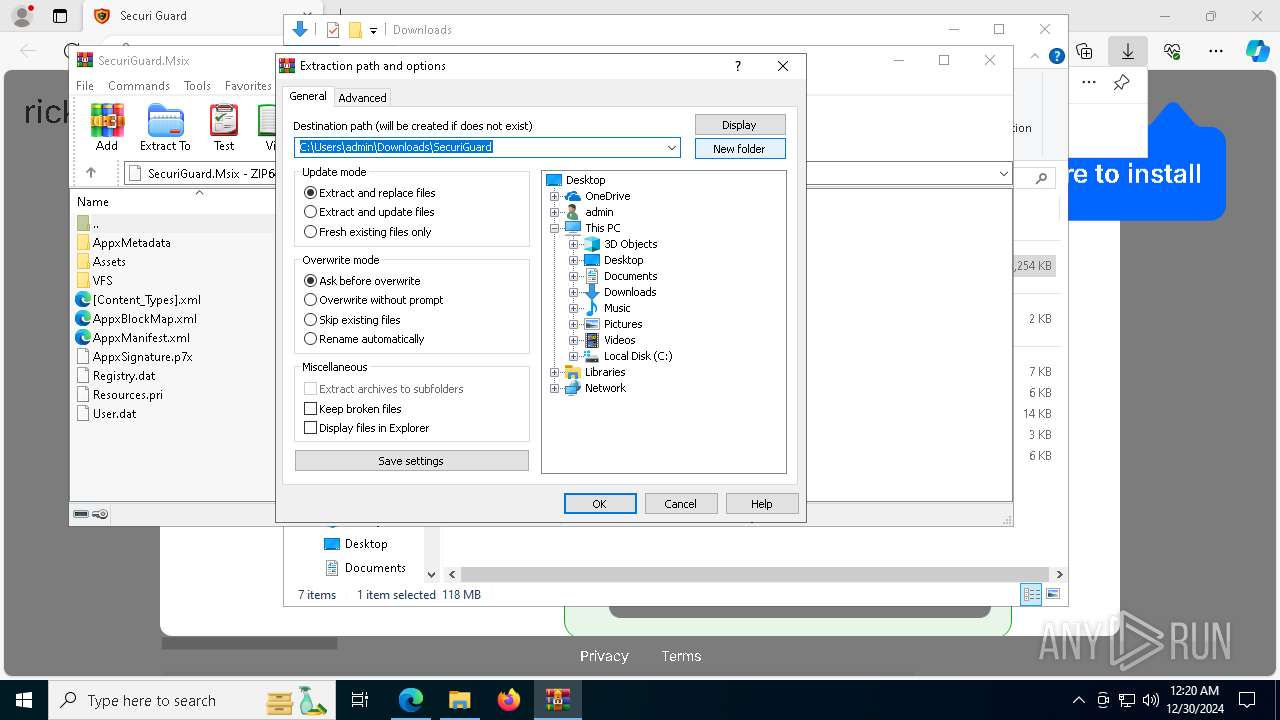
Task: Click the dialog's question mark help icon
Action: (x=738, y=66)
